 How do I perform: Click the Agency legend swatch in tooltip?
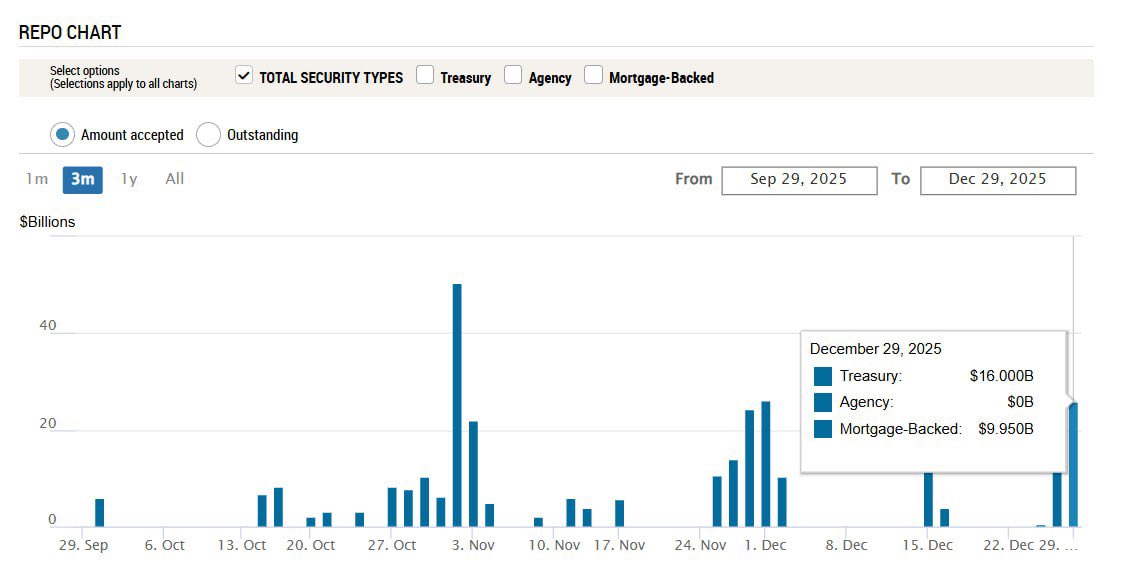pyautogui.click(x=823, y=402)
